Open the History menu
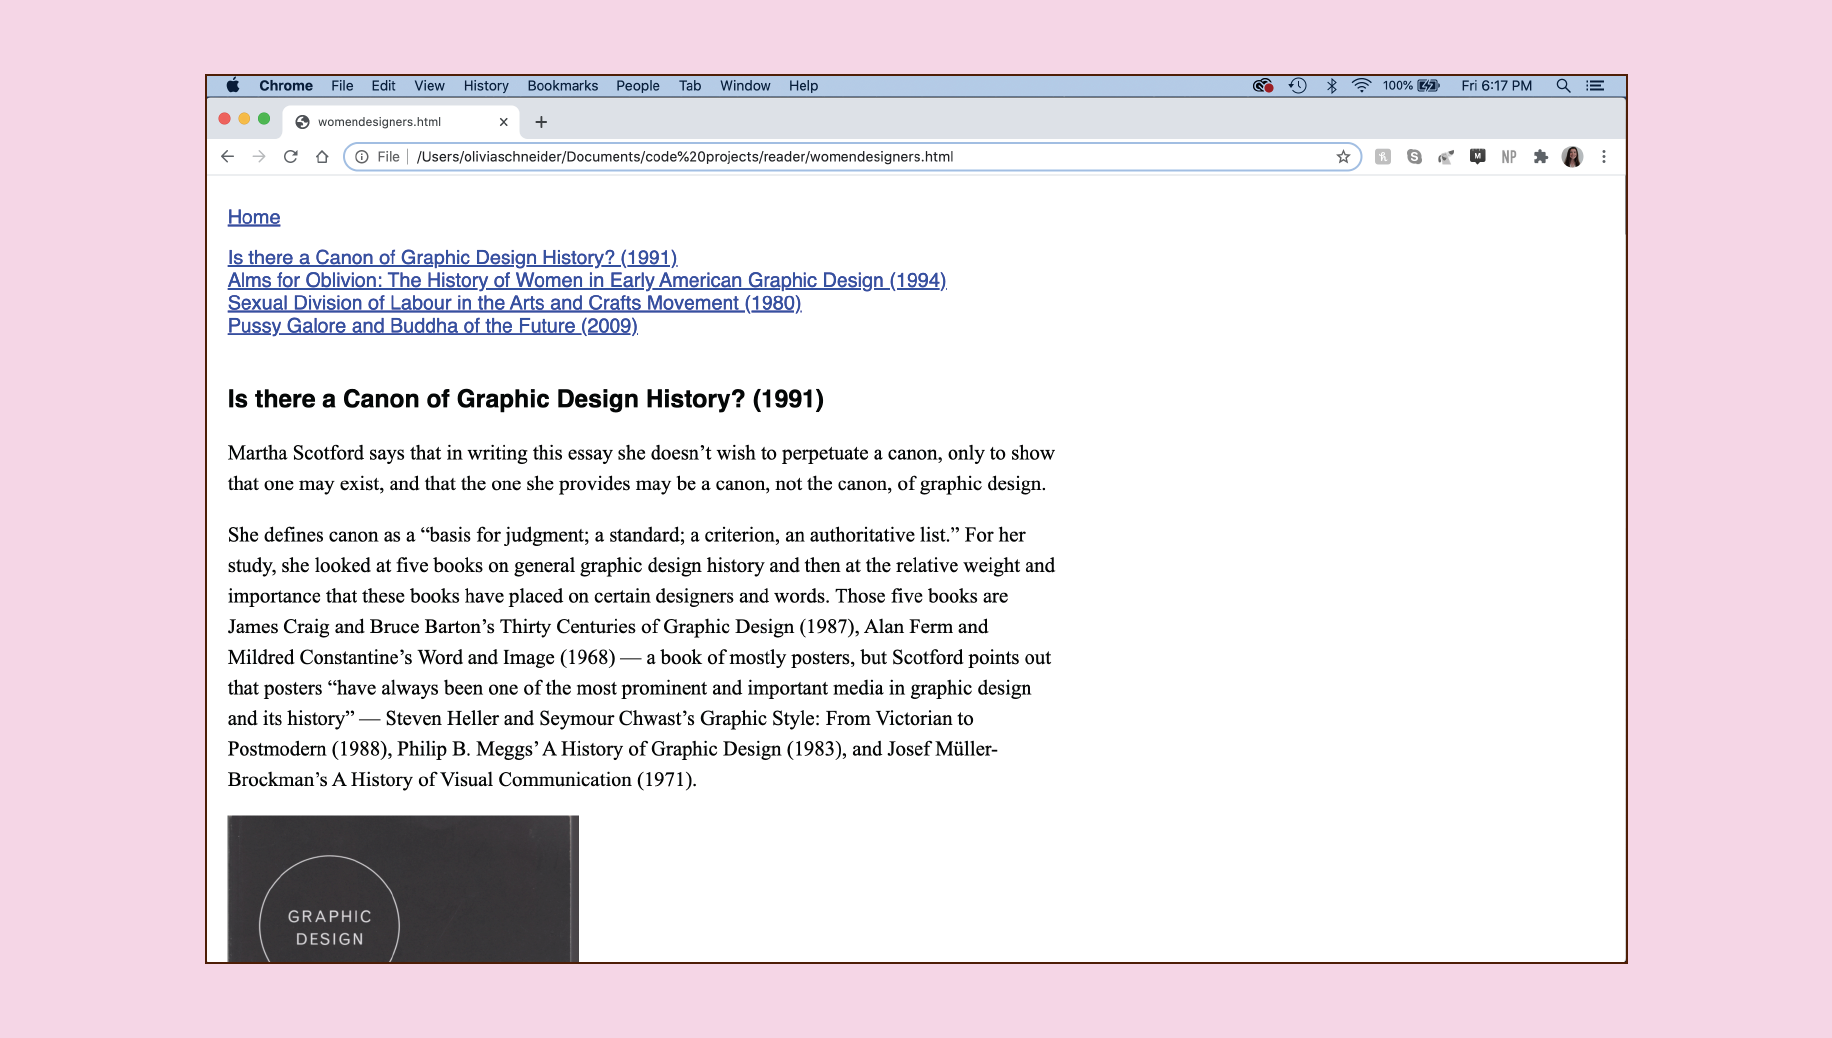Viewport: 1832px width, 1038px height. click(486, 86)
